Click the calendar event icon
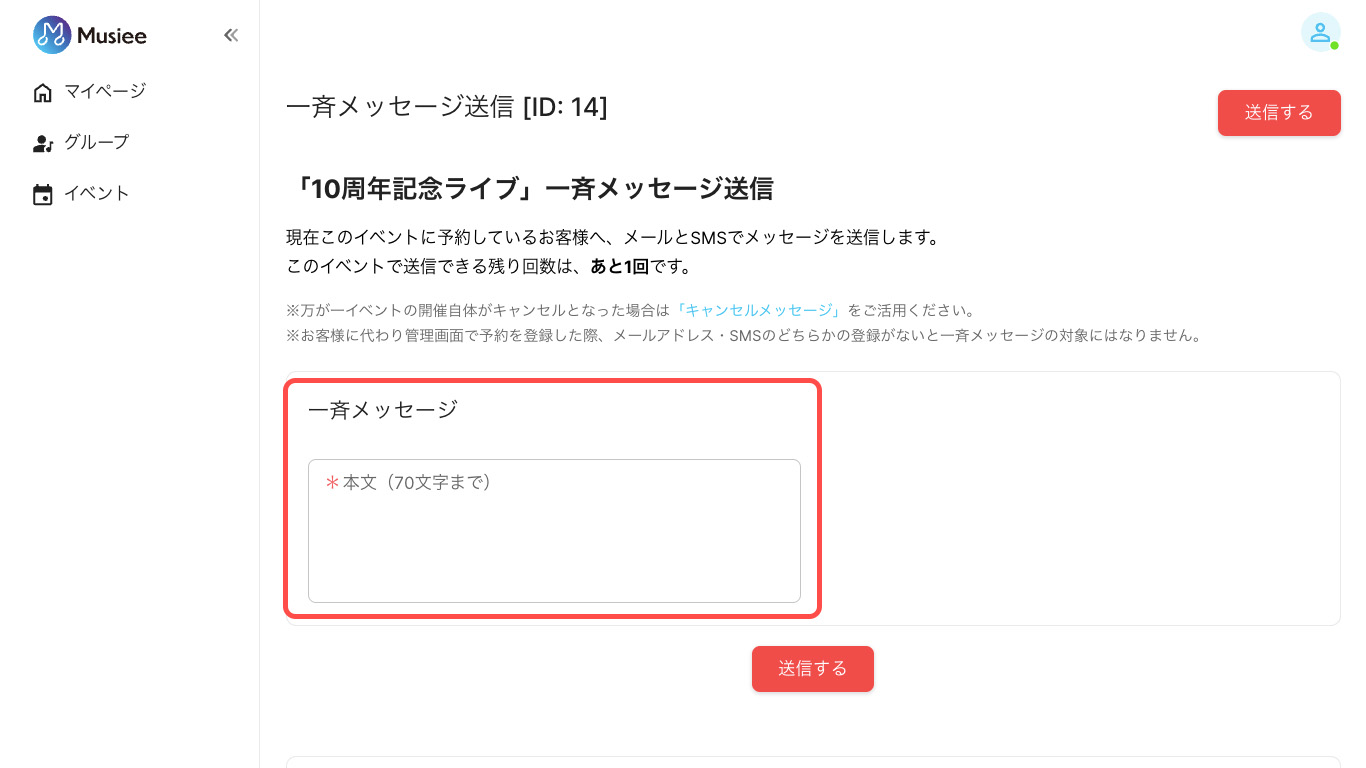This screenshot has width=1366, height=768. [43, 195]
